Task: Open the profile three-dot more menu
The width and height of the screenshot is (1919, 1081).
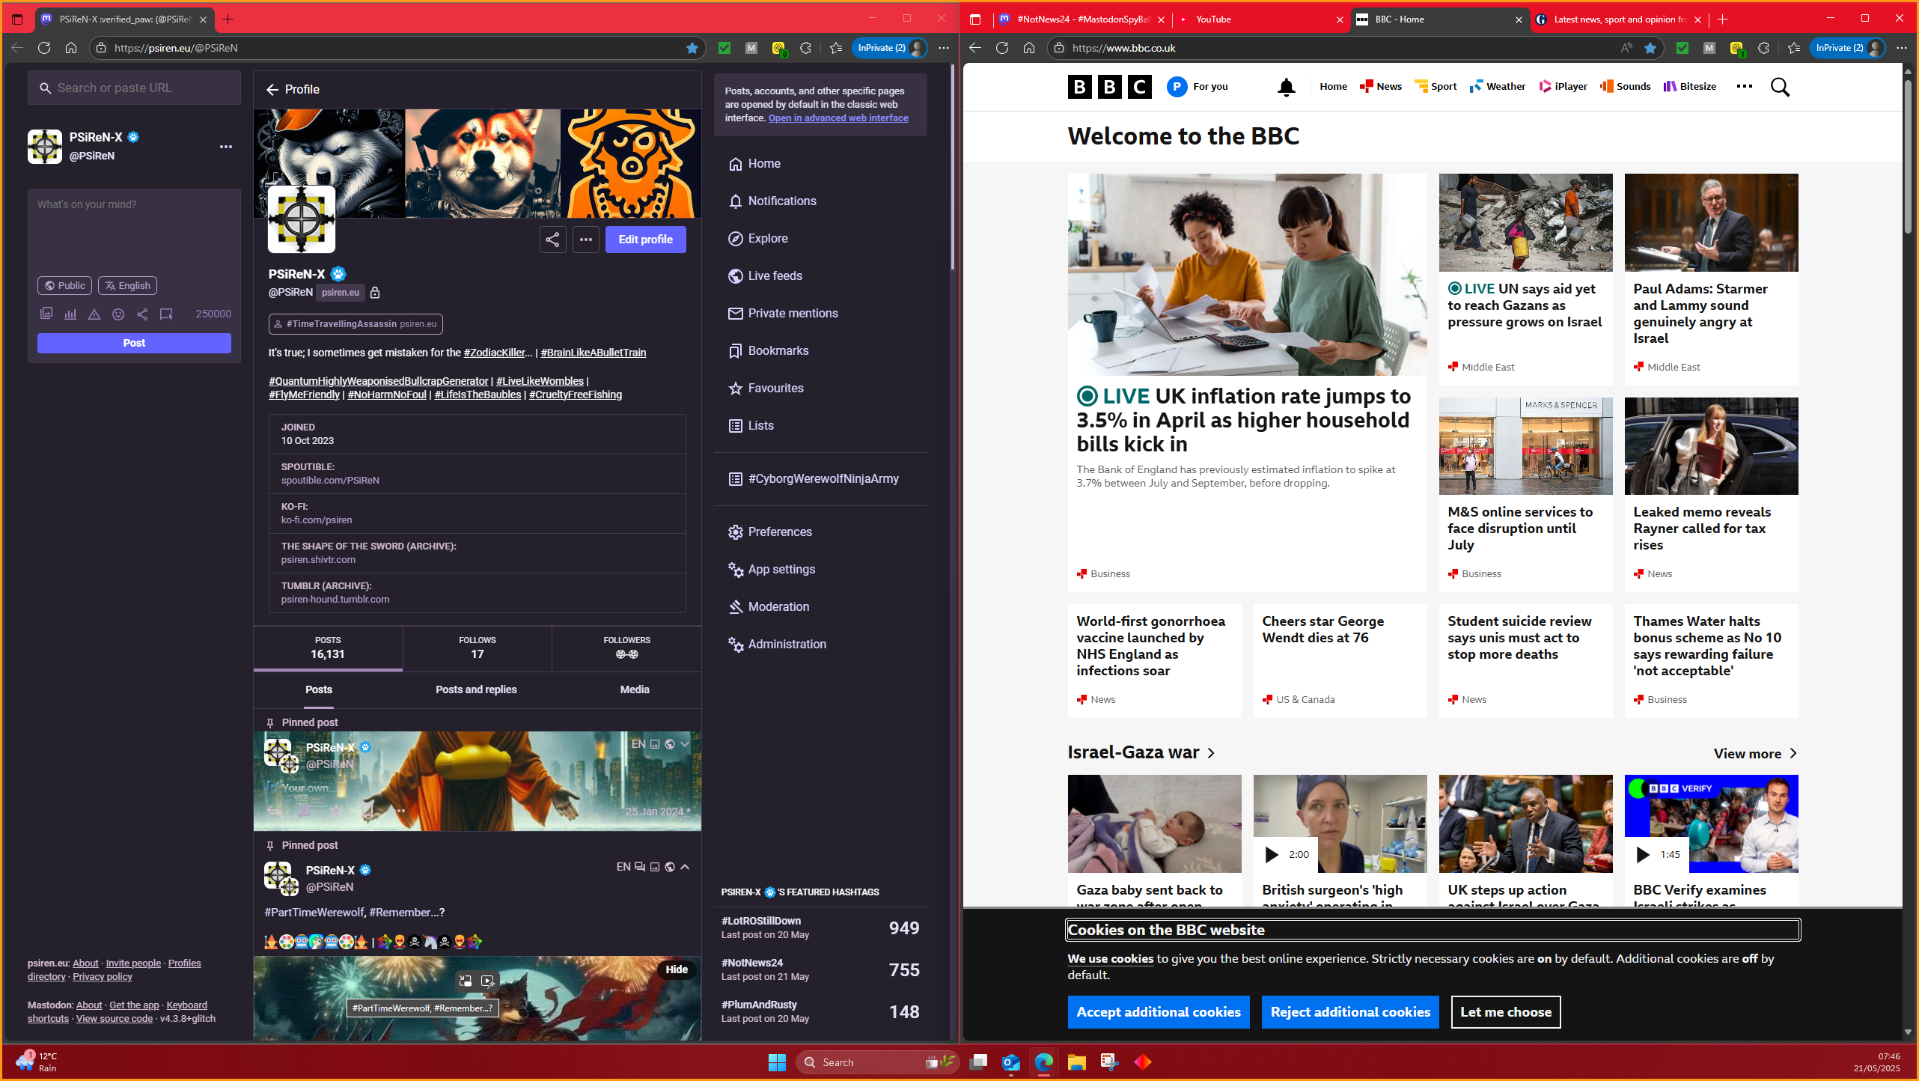Action: tap(586, 240)
